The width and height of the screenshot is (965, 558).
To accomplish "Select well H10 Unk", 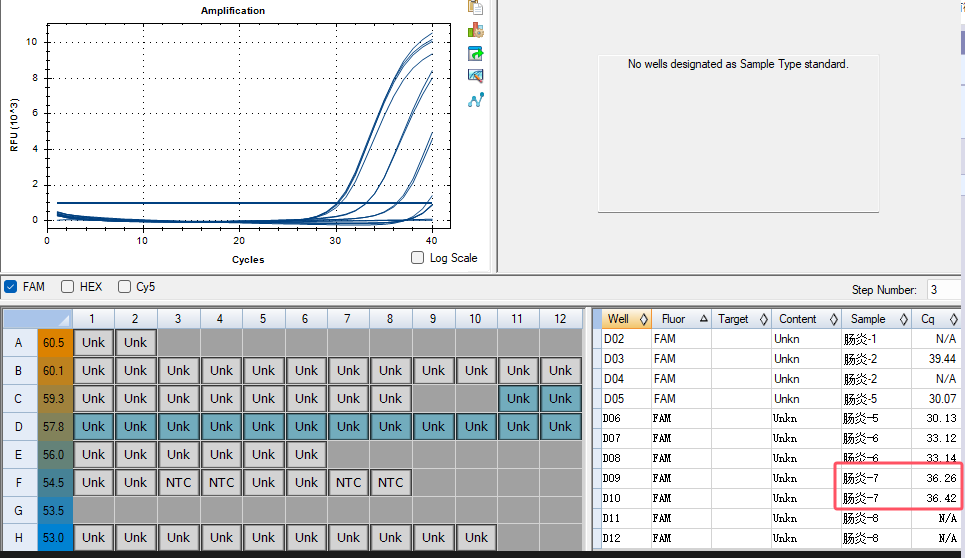I will coord(476,538).
